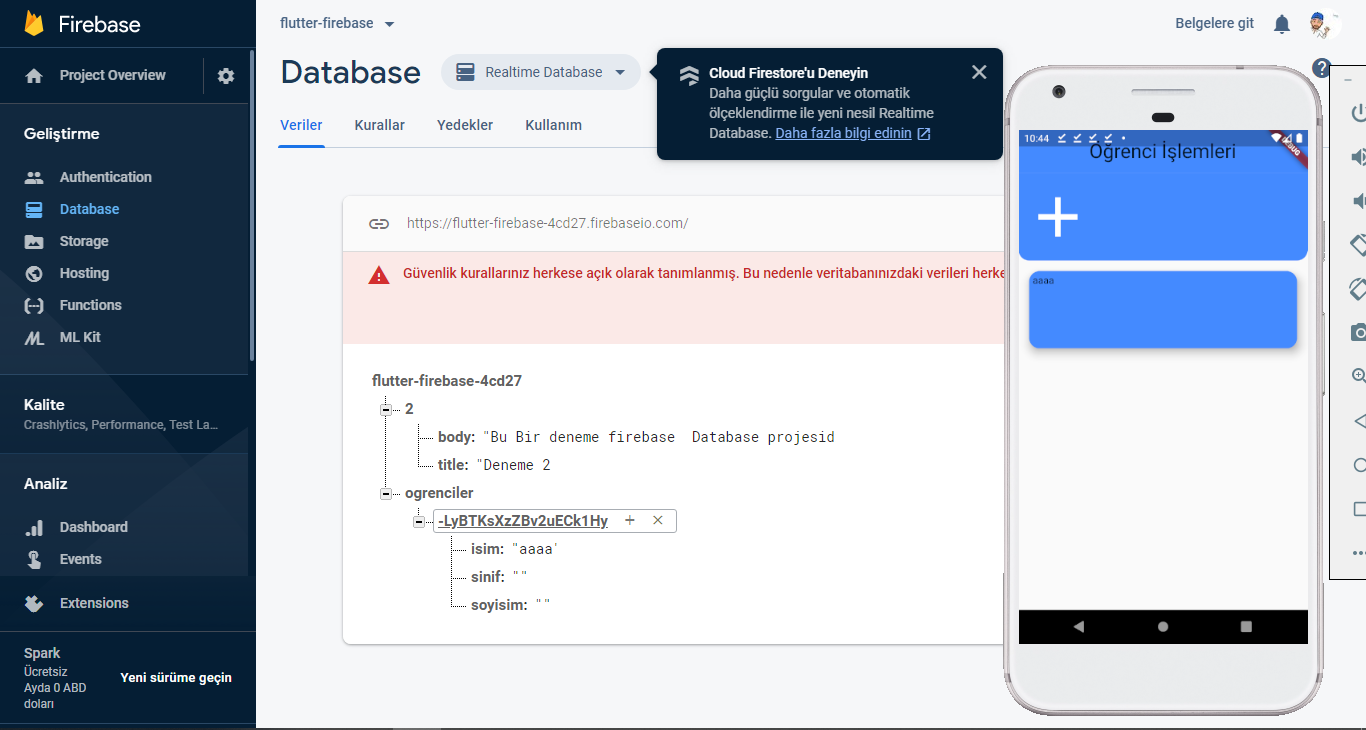Switch to the Kullanım tab

tap(553, 125)
